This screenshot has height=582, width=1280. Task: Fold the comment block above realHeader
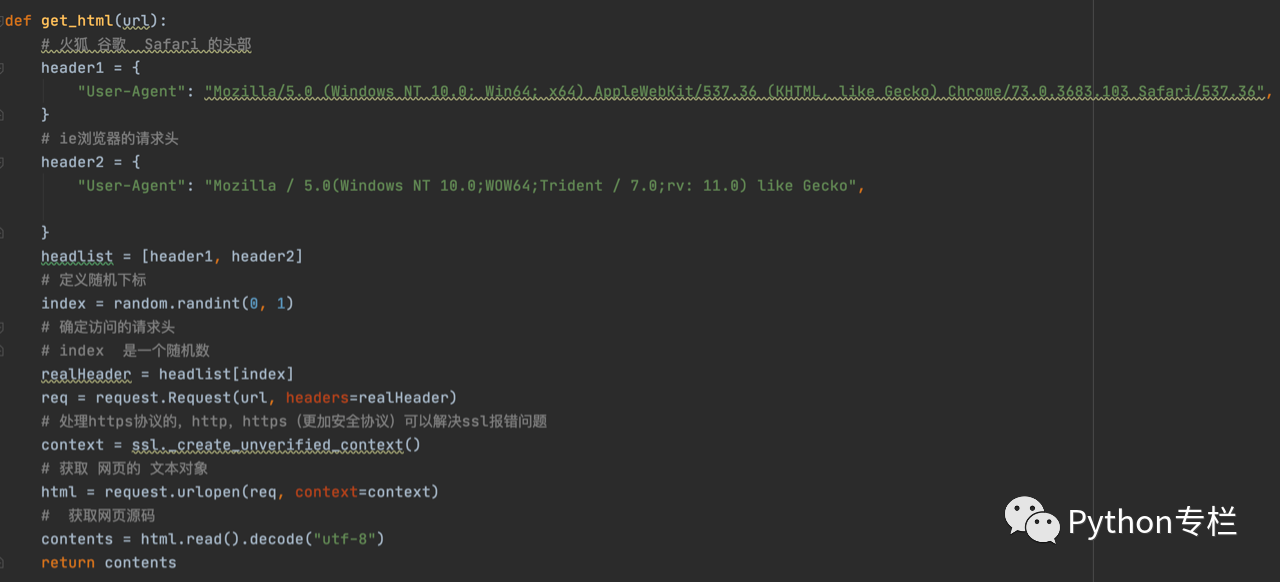pyautogui.click(x=2, y=327)
